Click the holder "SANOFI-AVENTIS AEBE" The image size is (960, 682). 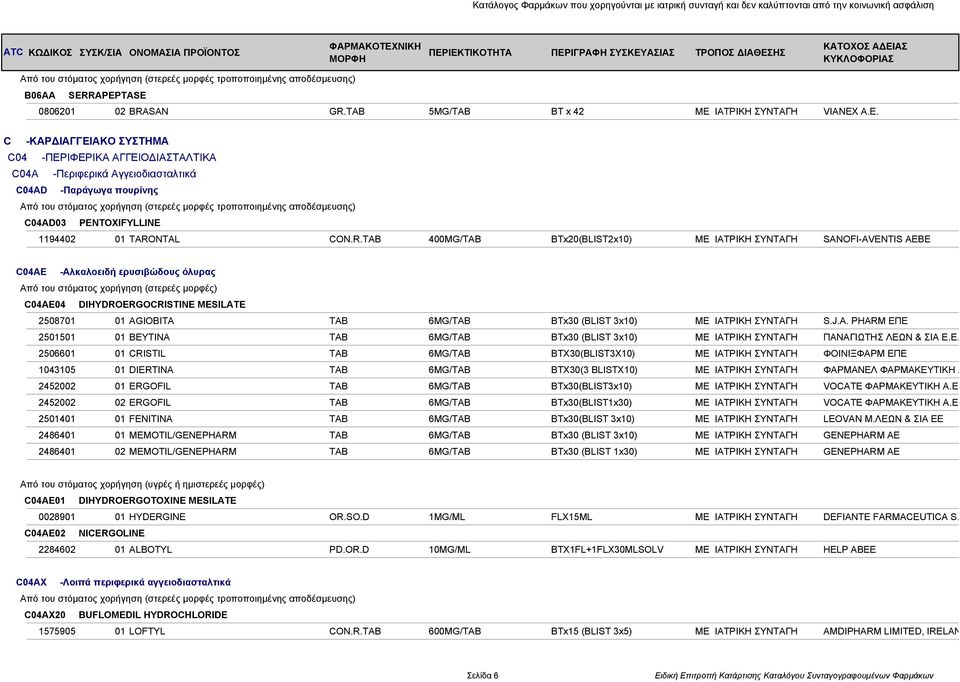[x=877, y=239]
